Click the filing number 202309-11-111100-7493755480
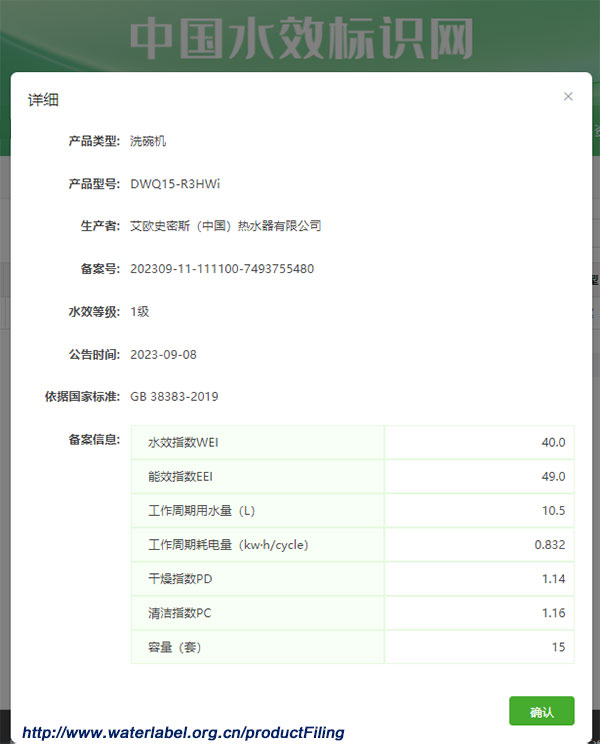This screenshot has width=600, height=744. pos(222,269)
